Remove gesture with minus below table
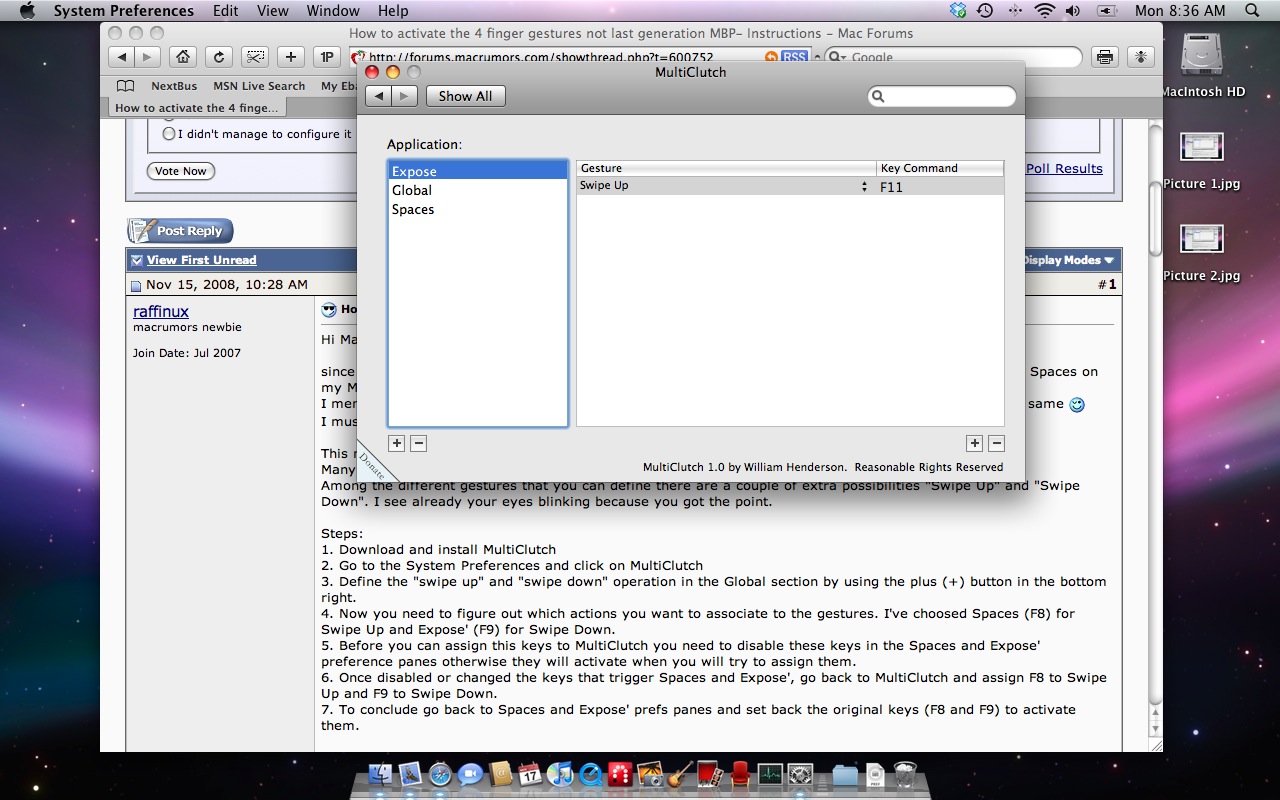 coord(996,443)
